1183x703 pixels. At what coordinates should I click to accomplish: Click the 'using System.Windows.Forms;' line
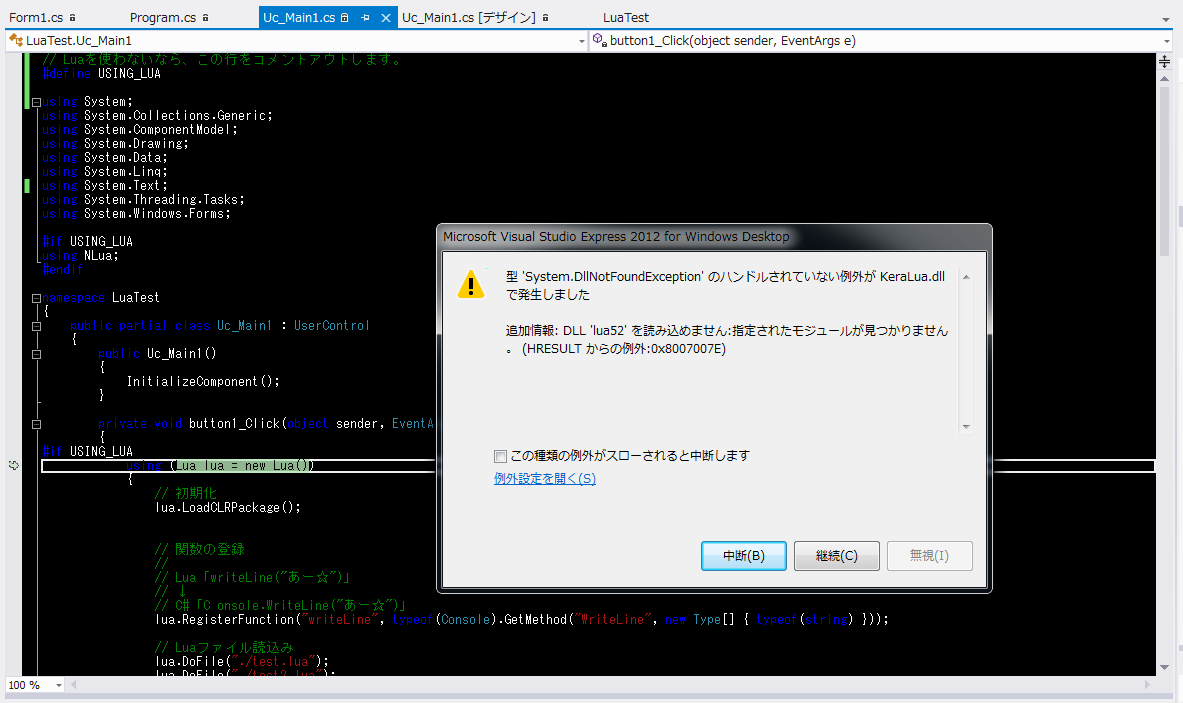pos(137,213)
